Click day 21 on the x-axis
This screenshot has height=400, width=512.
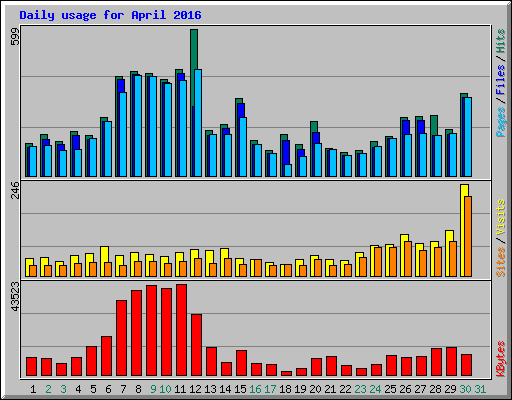(330, 389)
